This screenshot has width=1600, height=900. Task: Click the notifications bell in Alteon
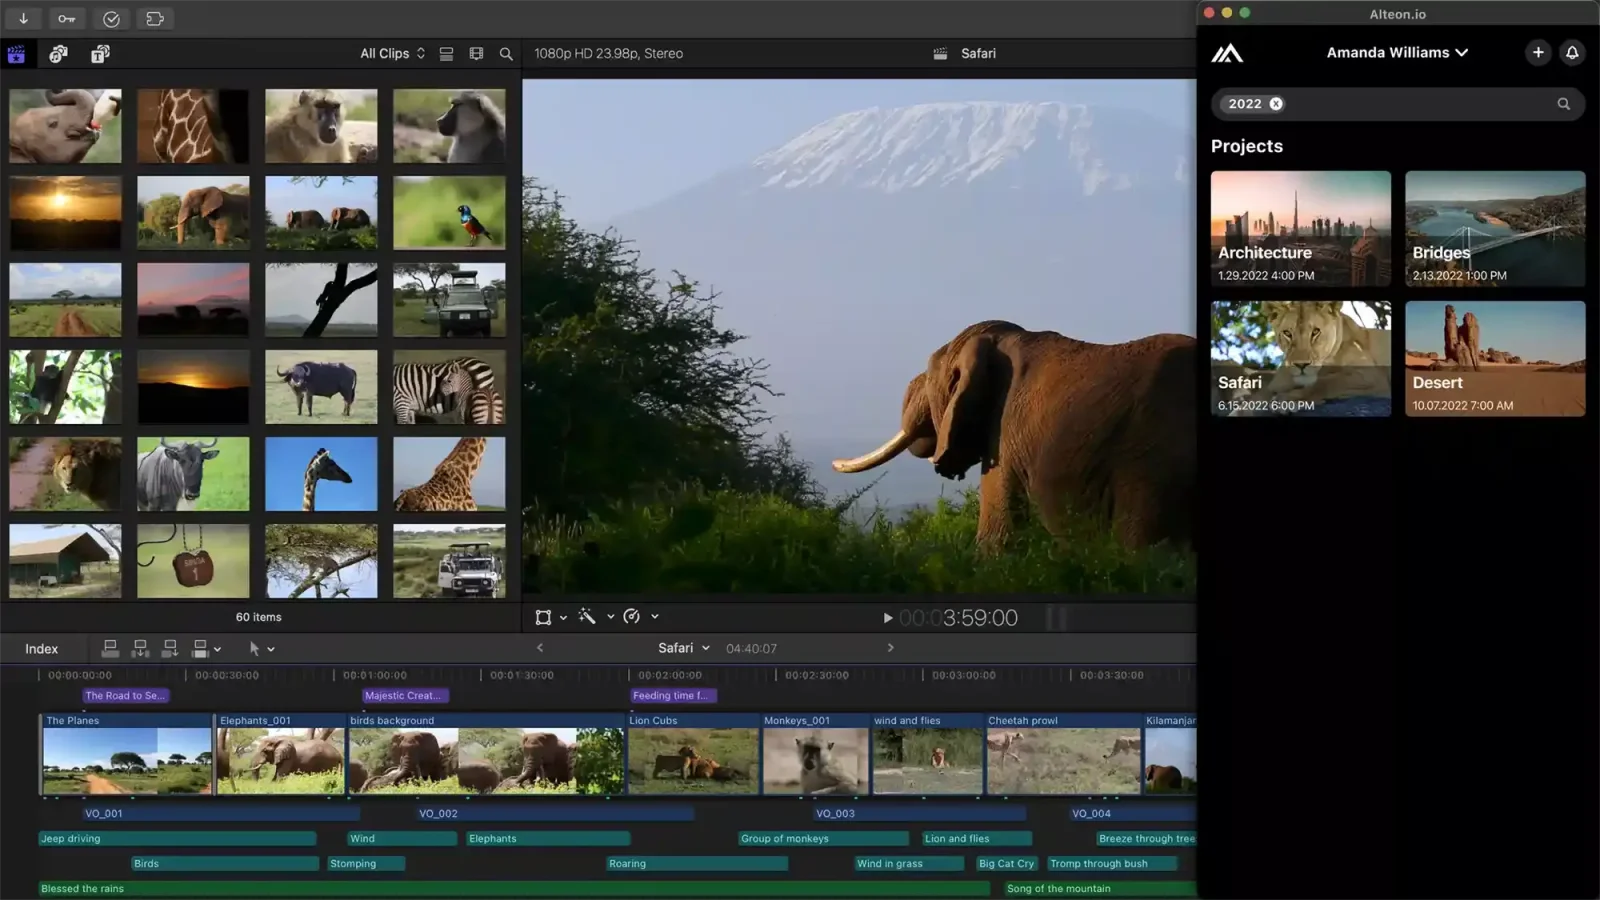(x=1572, y=52)
